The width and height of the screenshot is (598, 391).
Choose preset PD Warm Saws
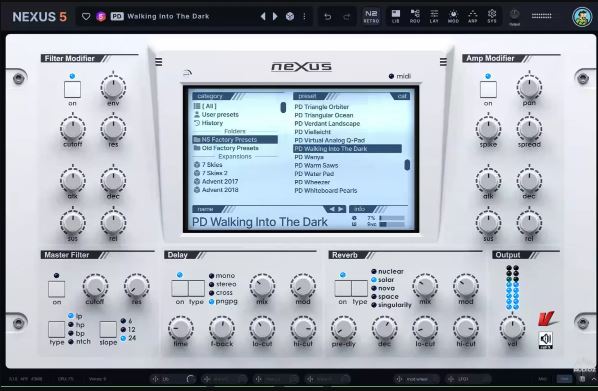click(316, 166)
